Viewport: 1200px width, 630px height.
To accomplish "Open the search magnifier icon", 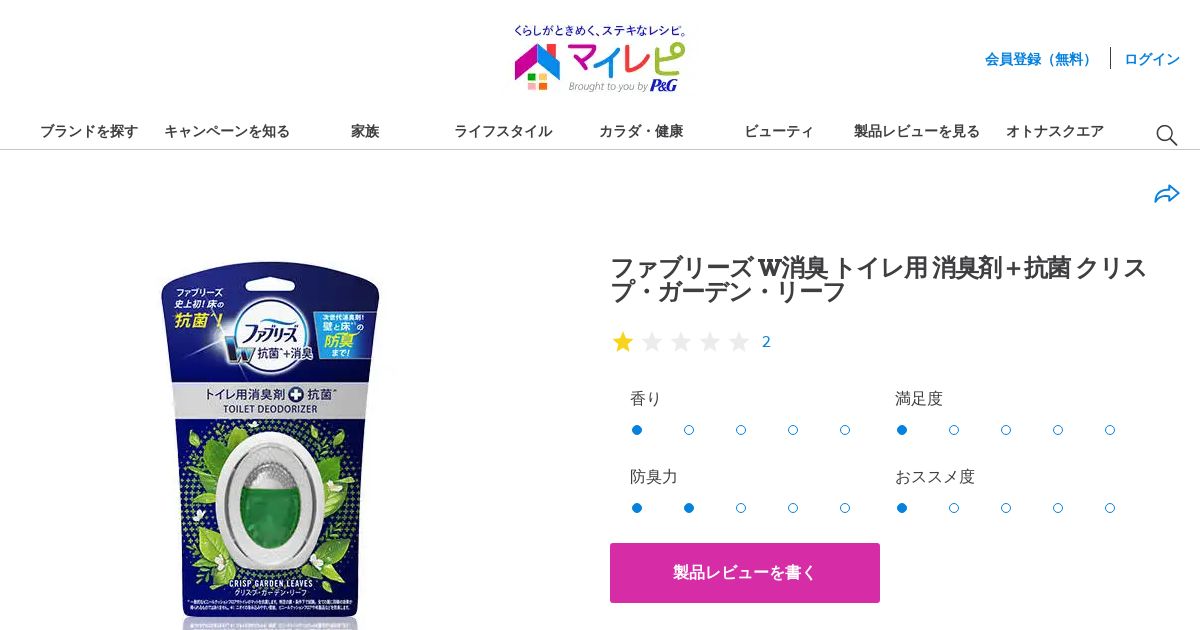I will pos(1166,135).
